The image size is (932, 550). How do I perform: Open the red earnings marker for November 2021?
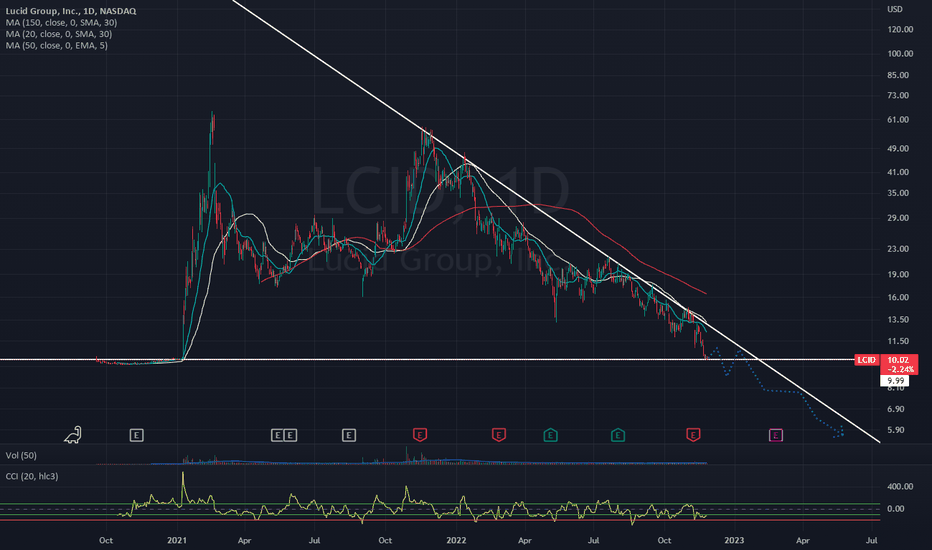tap(420, 435)
